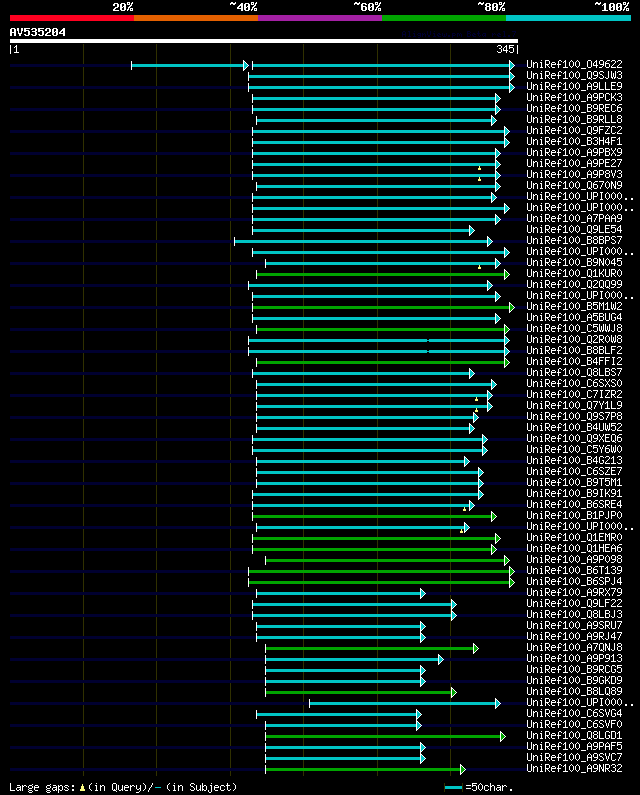Click label UniRef100_C6SXS0
The width and height of the screenshot is (640, 795).
tap(574, 383)
